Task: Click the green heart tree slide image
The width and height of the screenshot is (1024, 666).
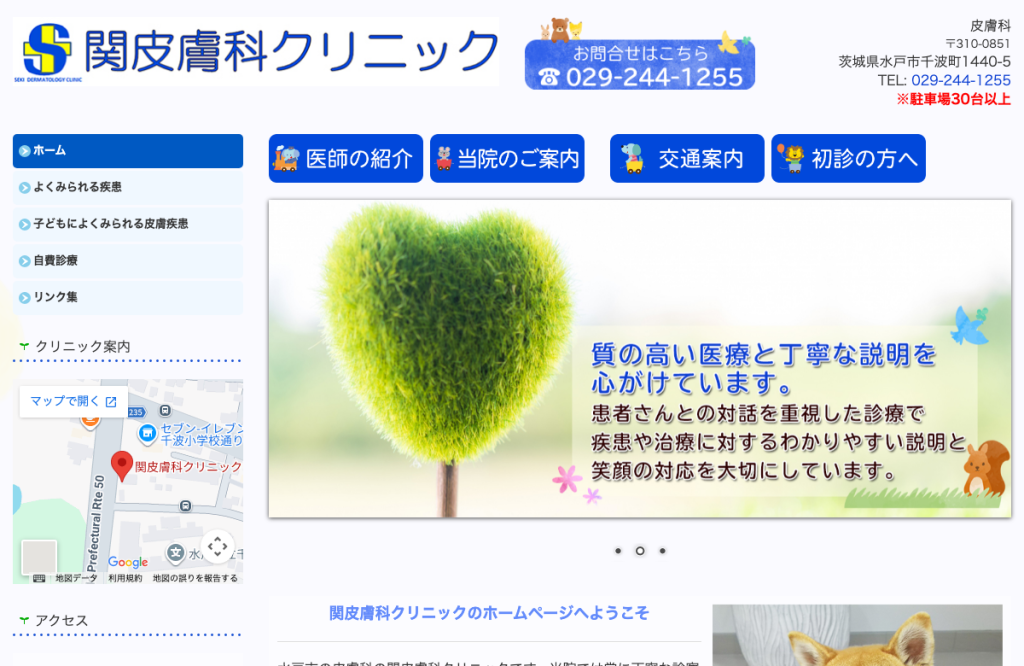Action: tap(640, 359)
